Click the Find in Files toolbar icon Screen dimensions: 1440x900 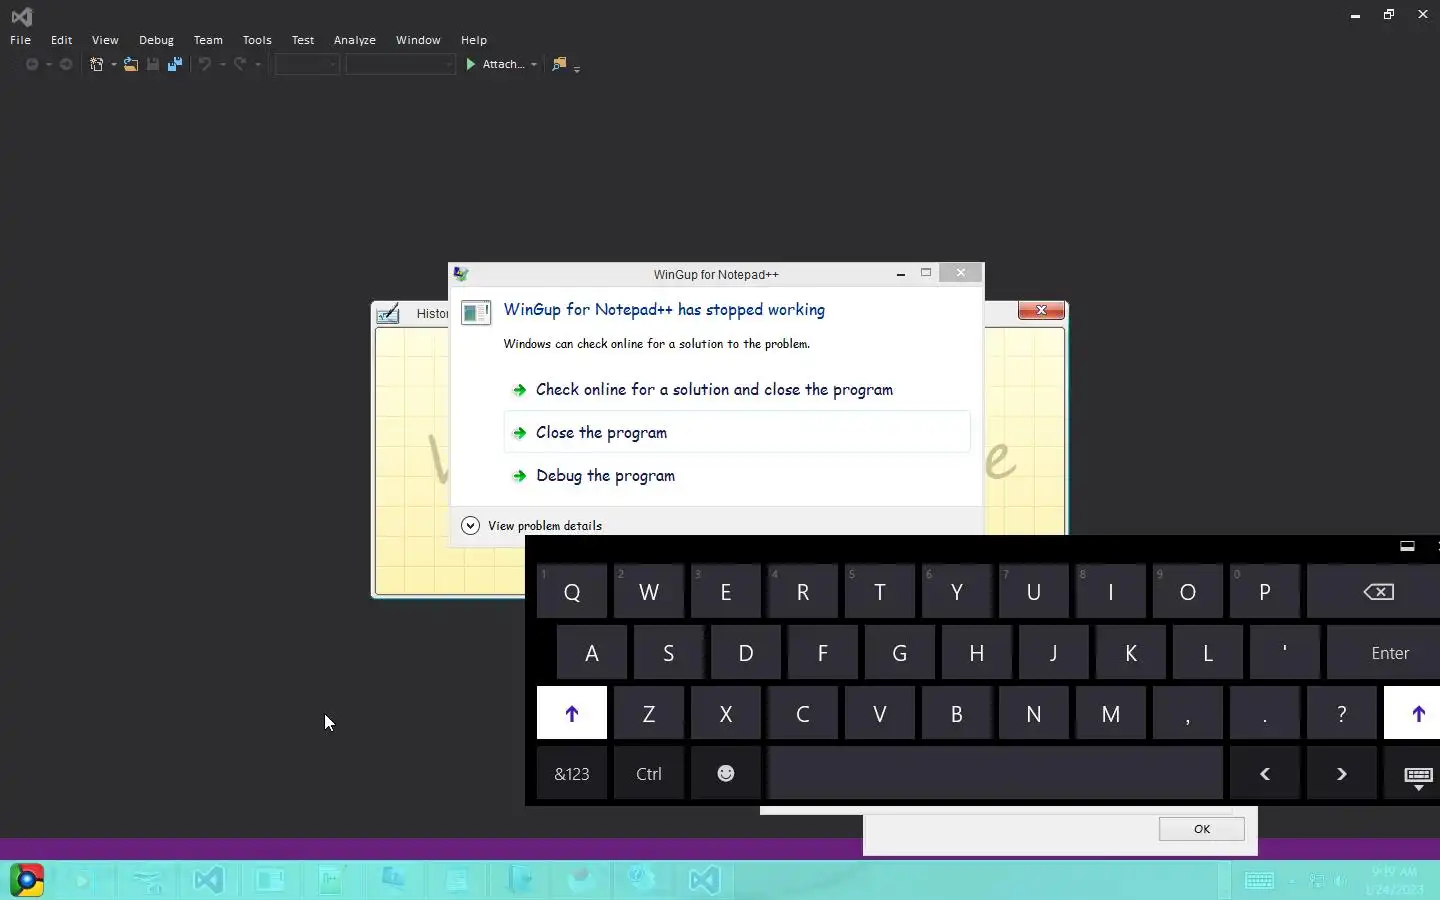[x=559, y=64]
